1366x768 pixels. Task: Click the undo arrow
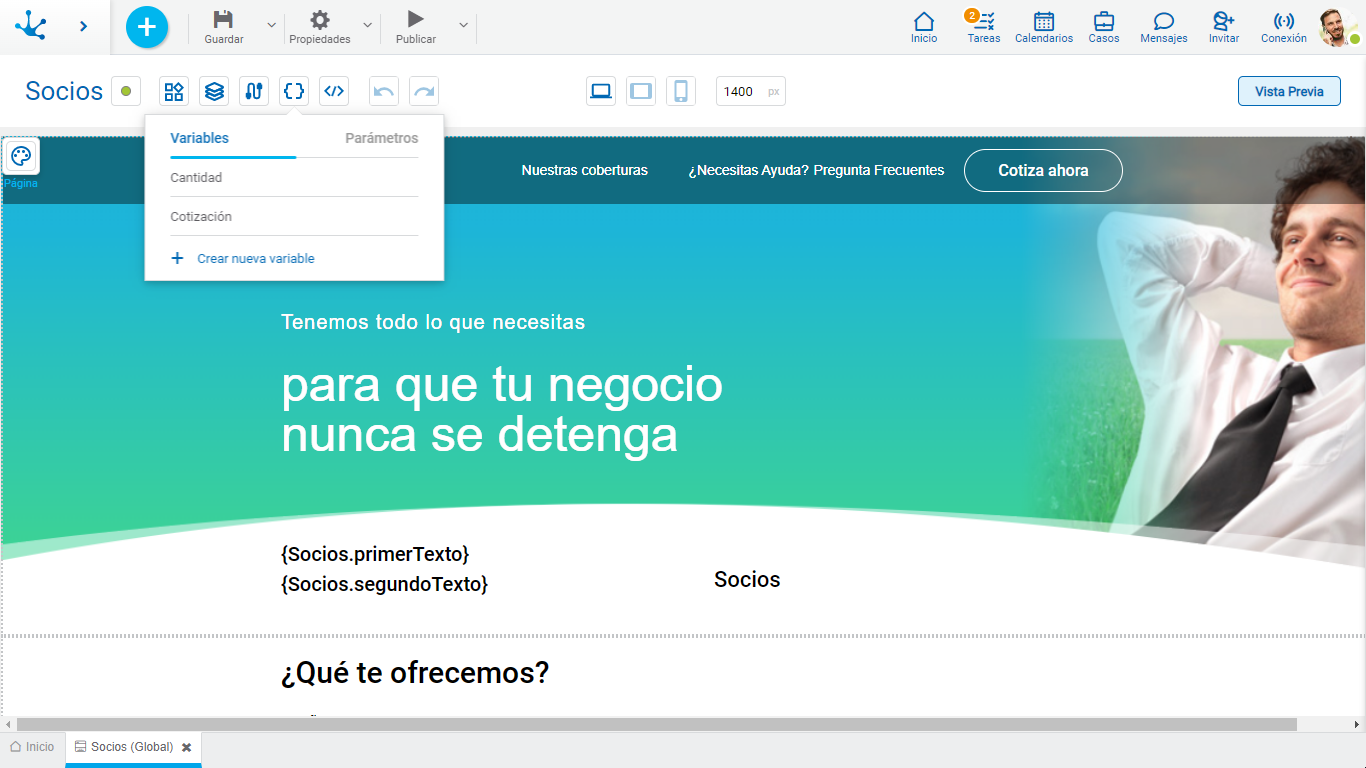pos(384,91)
